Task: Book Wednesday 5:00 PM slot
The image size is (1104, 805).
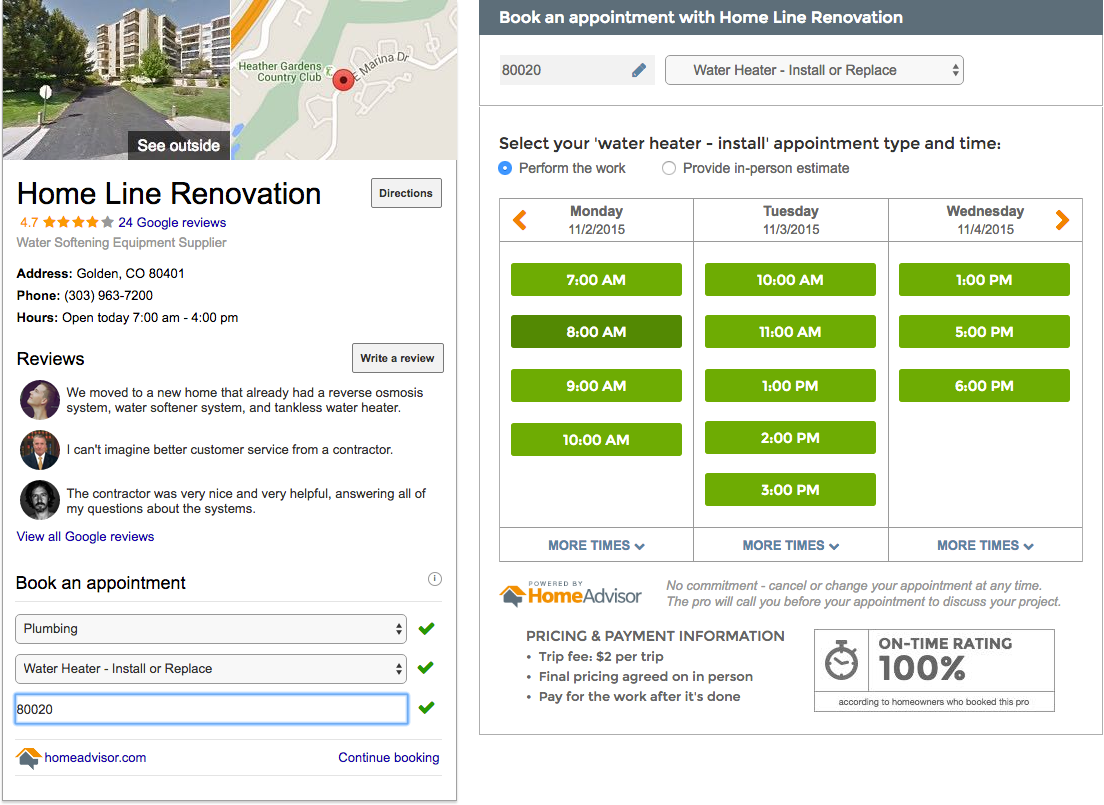Action: (984, 332)
